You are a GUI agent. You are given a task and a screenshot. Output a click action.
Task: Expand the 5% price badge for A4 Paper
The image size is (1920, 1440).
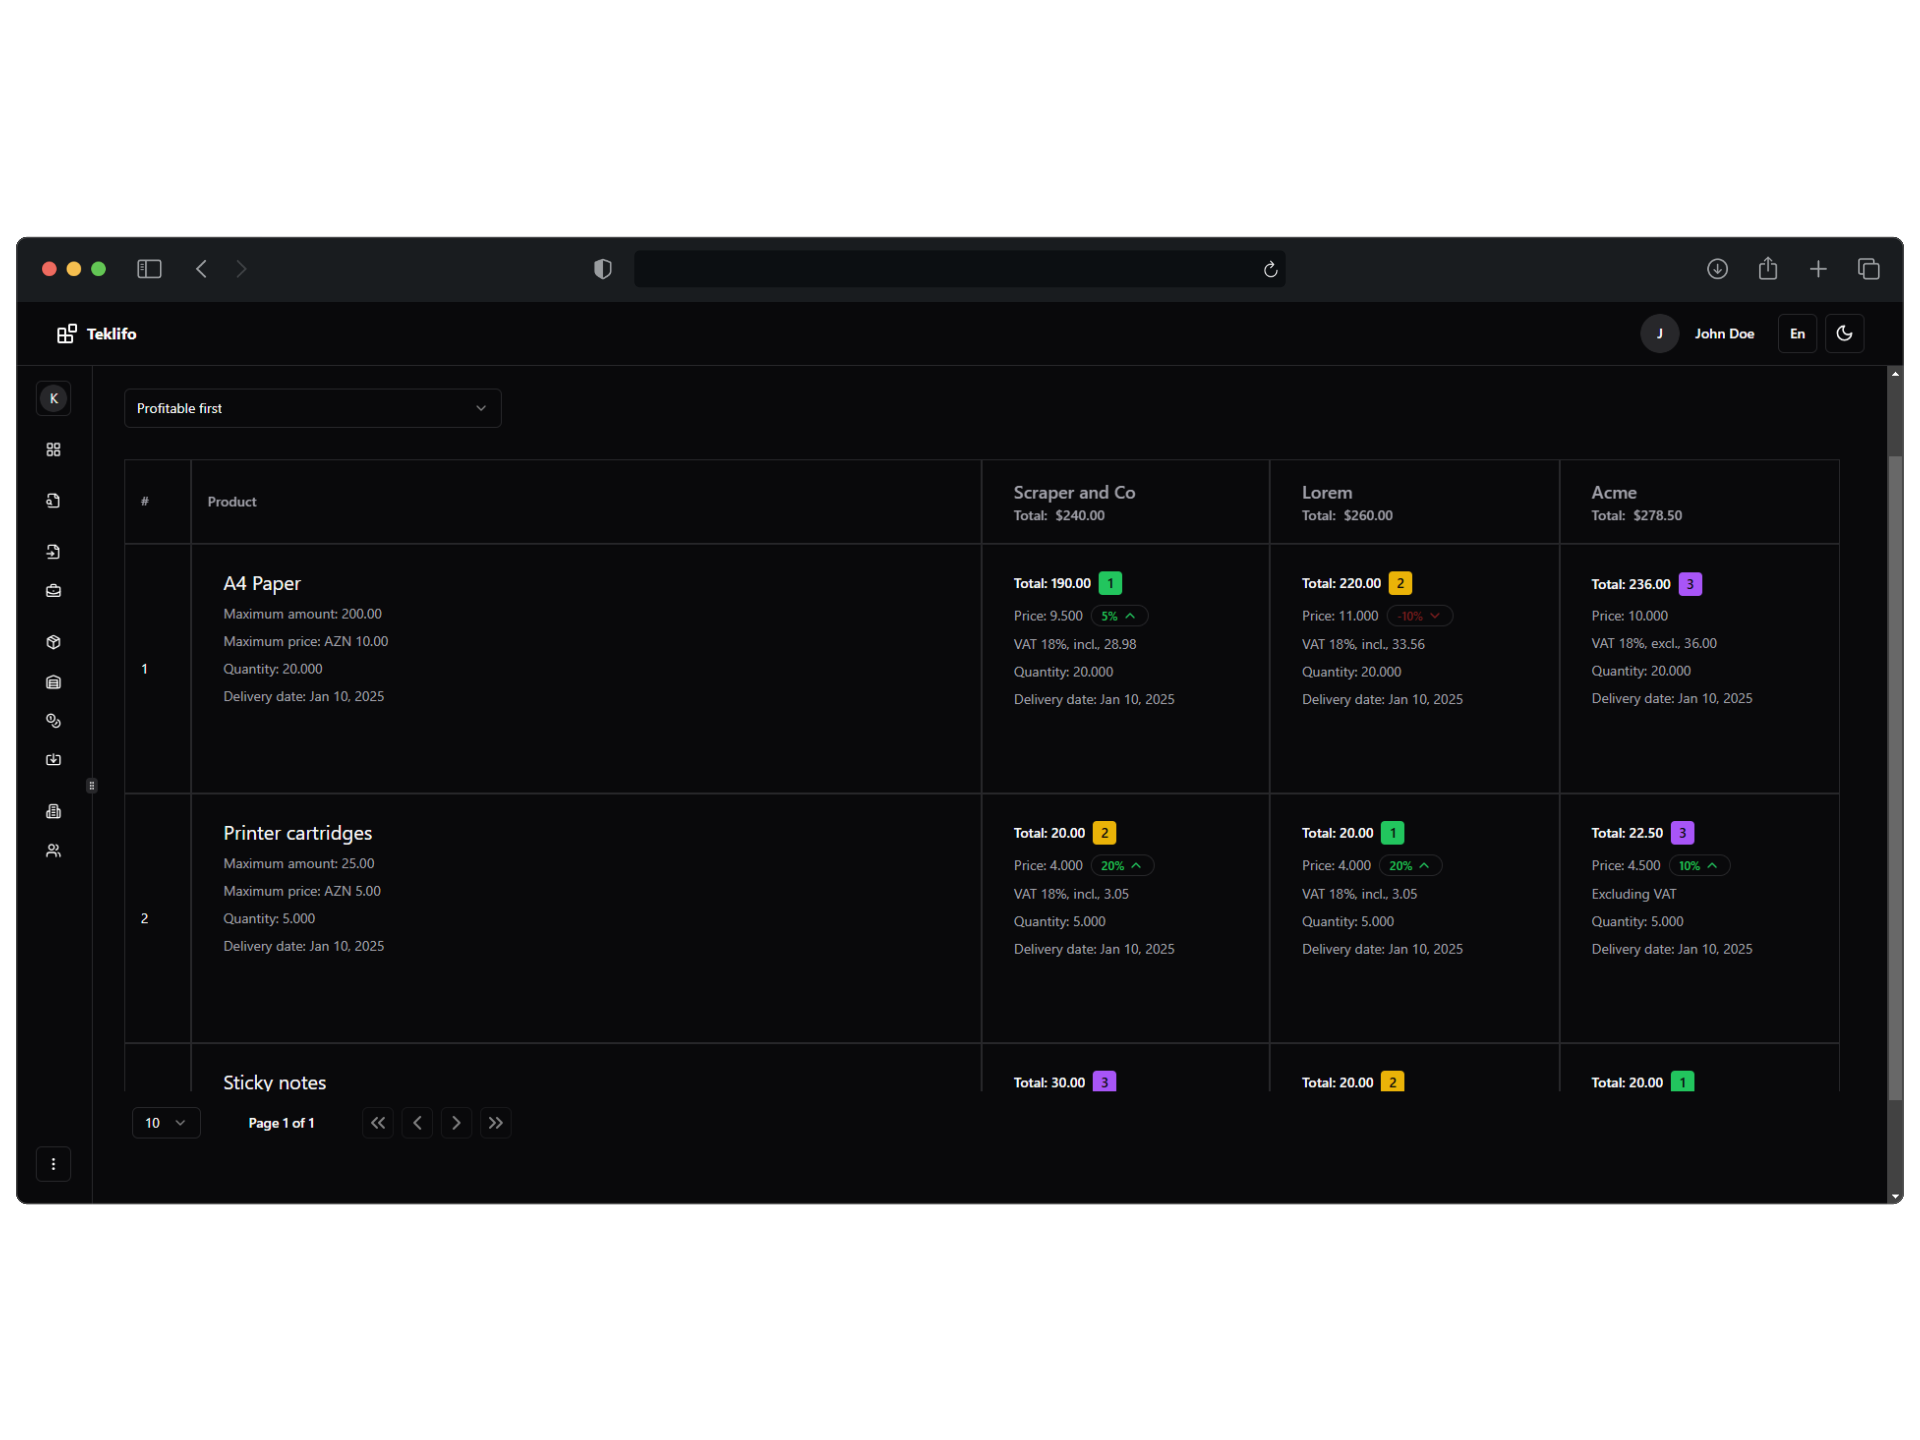(1118, 616)
